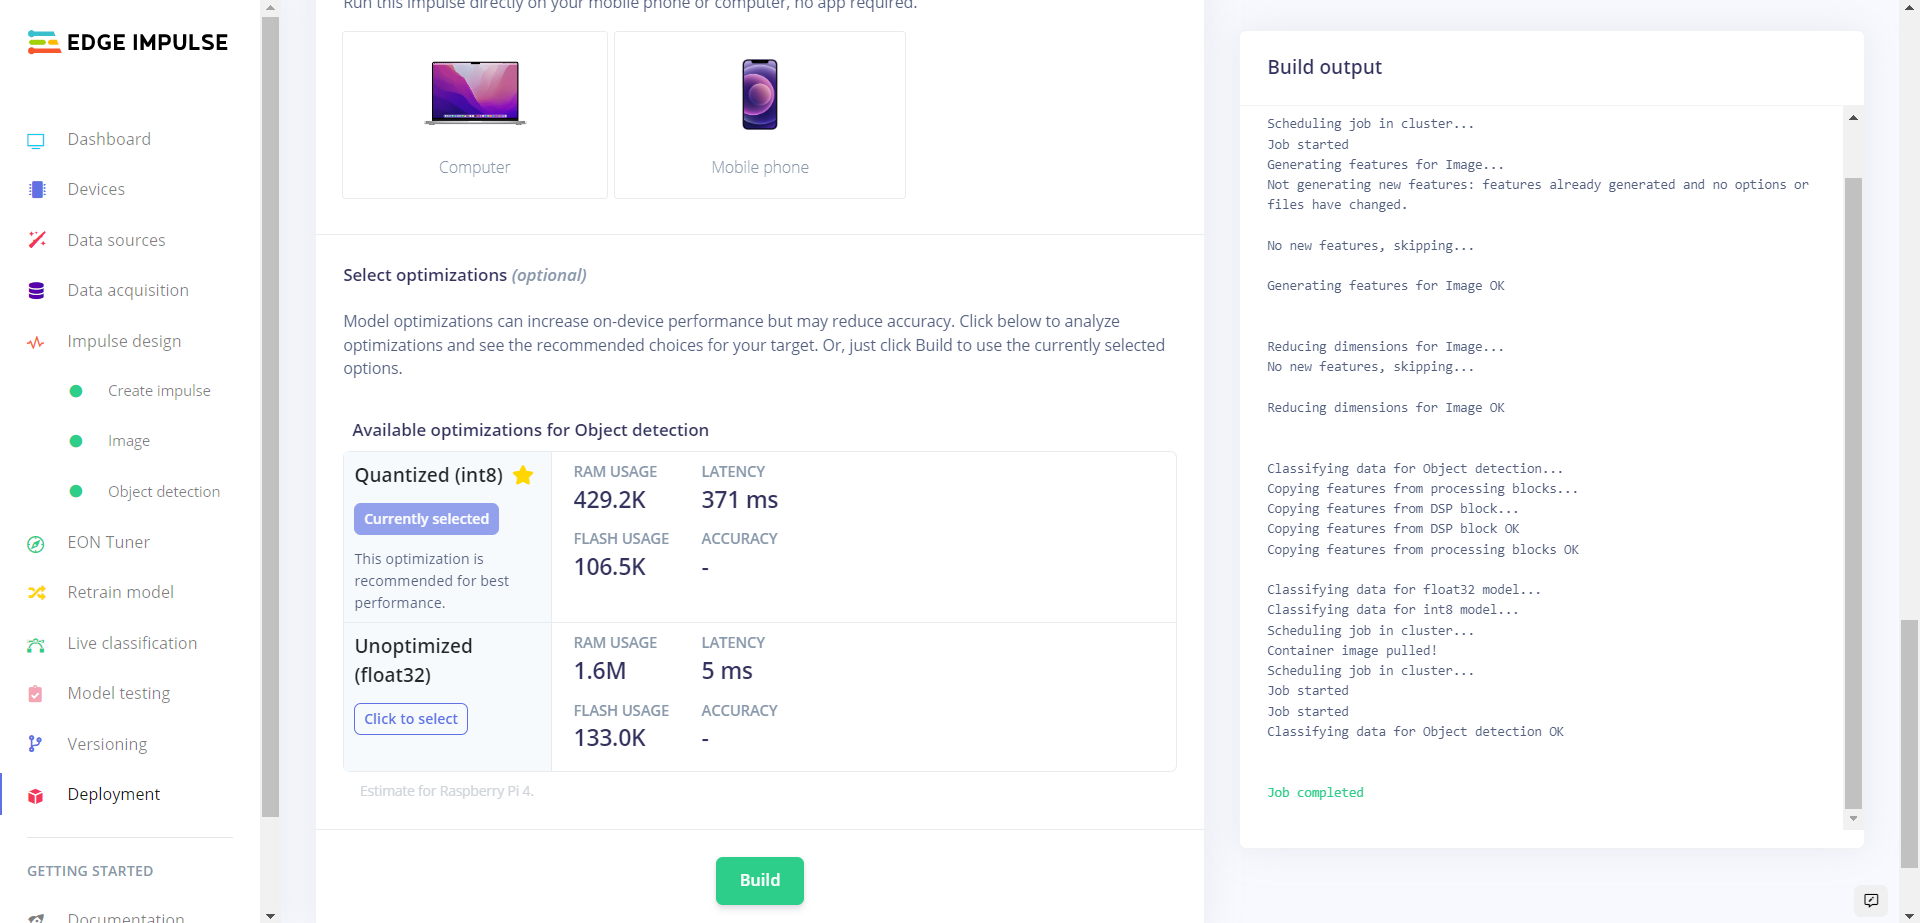This screenshot has height=923, width=1920.
Task: Choose the Mobile phone deployment target
Action: (760, 115)
